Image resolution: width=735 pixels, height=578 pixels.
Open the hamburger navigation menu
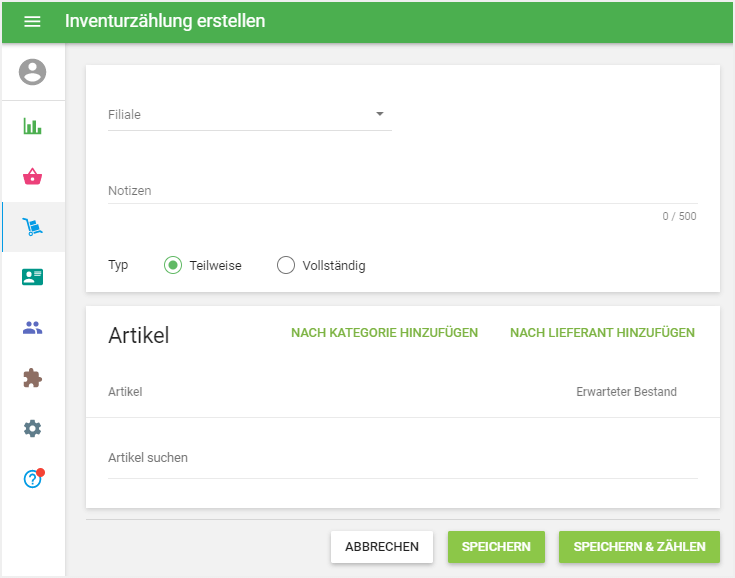coord(32,21)
